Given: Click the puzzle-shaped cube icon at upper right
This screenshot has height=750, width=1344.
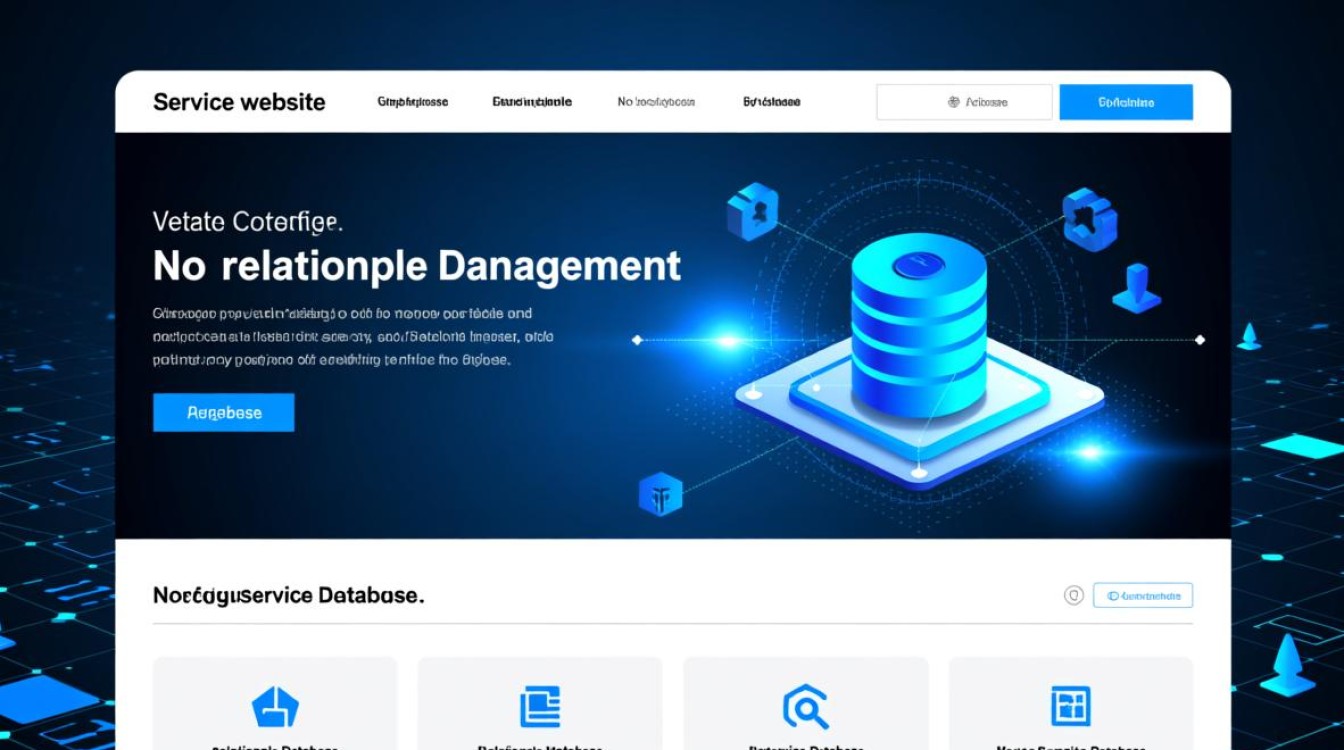Looking at the screenshot, I should (1088, 217).
